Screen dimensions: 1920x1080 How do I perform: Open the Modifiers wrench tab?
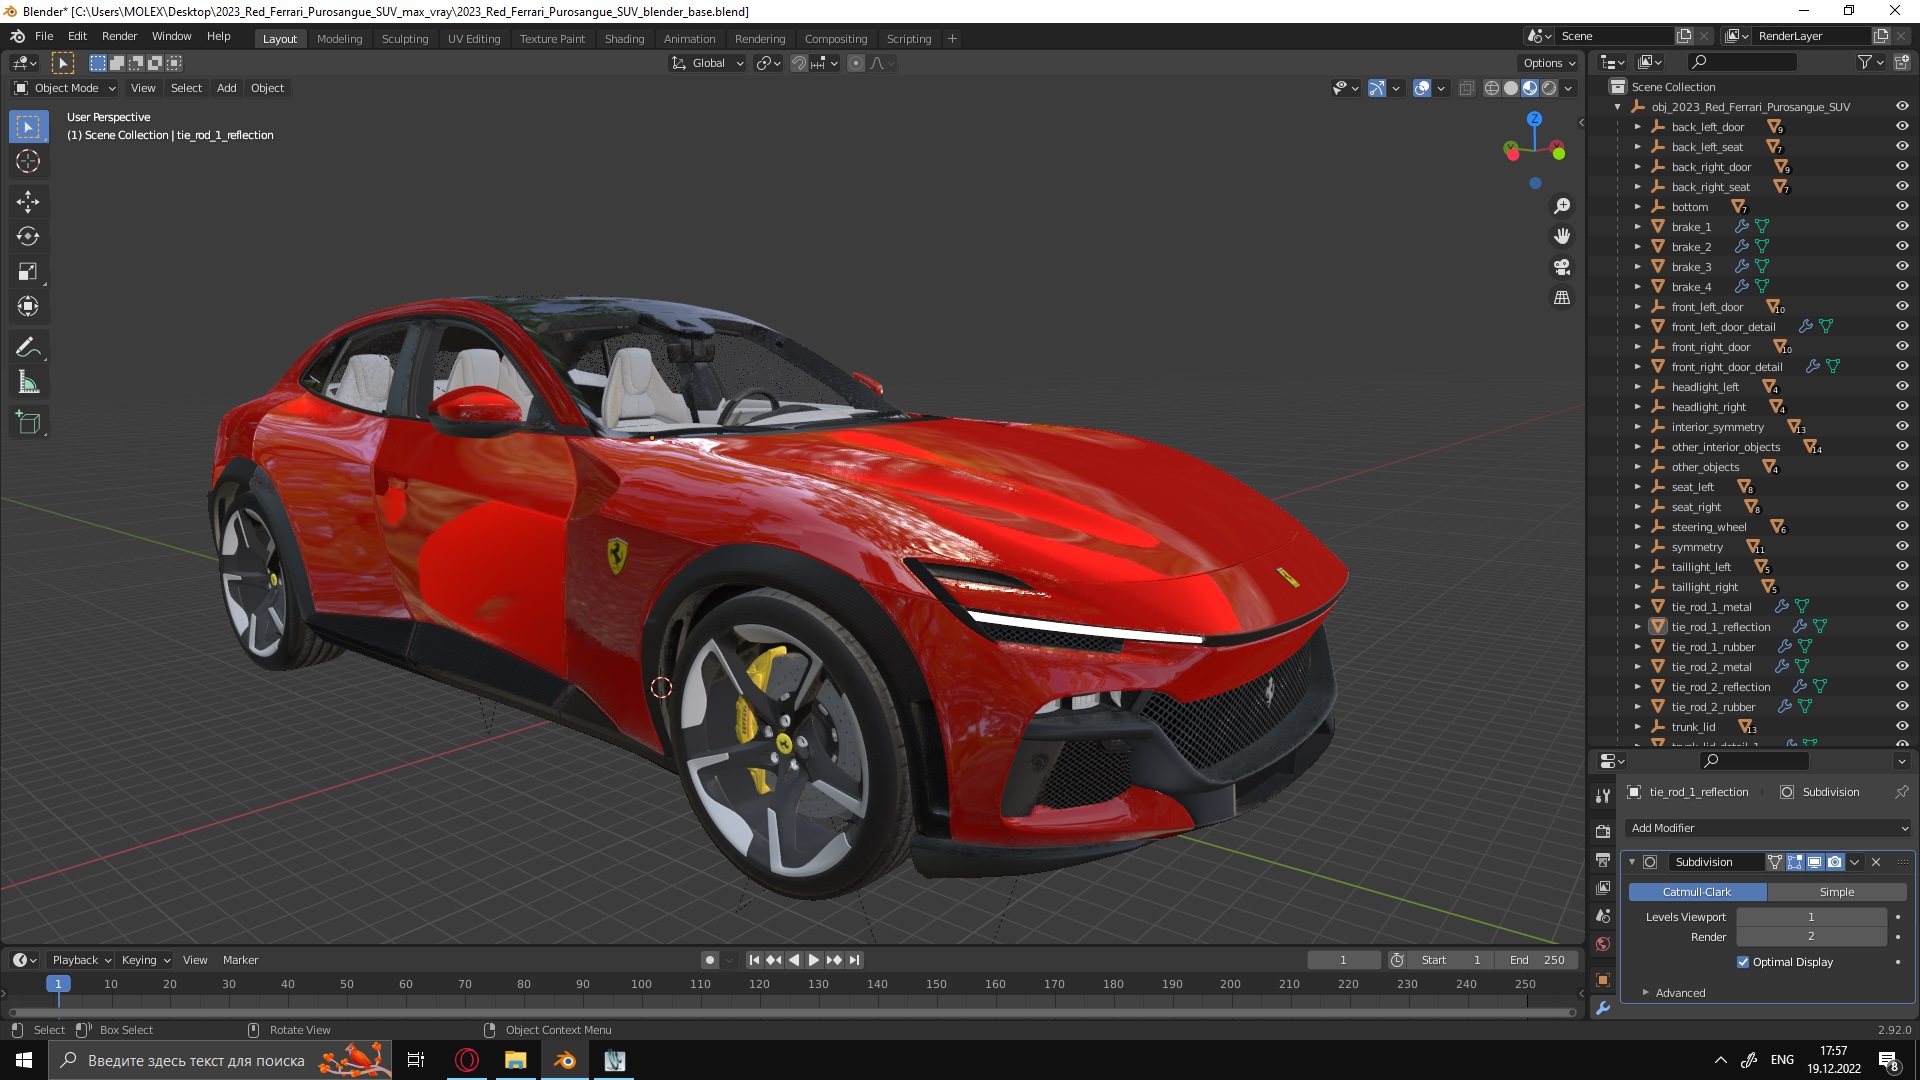click(x=1603, y=1008)
